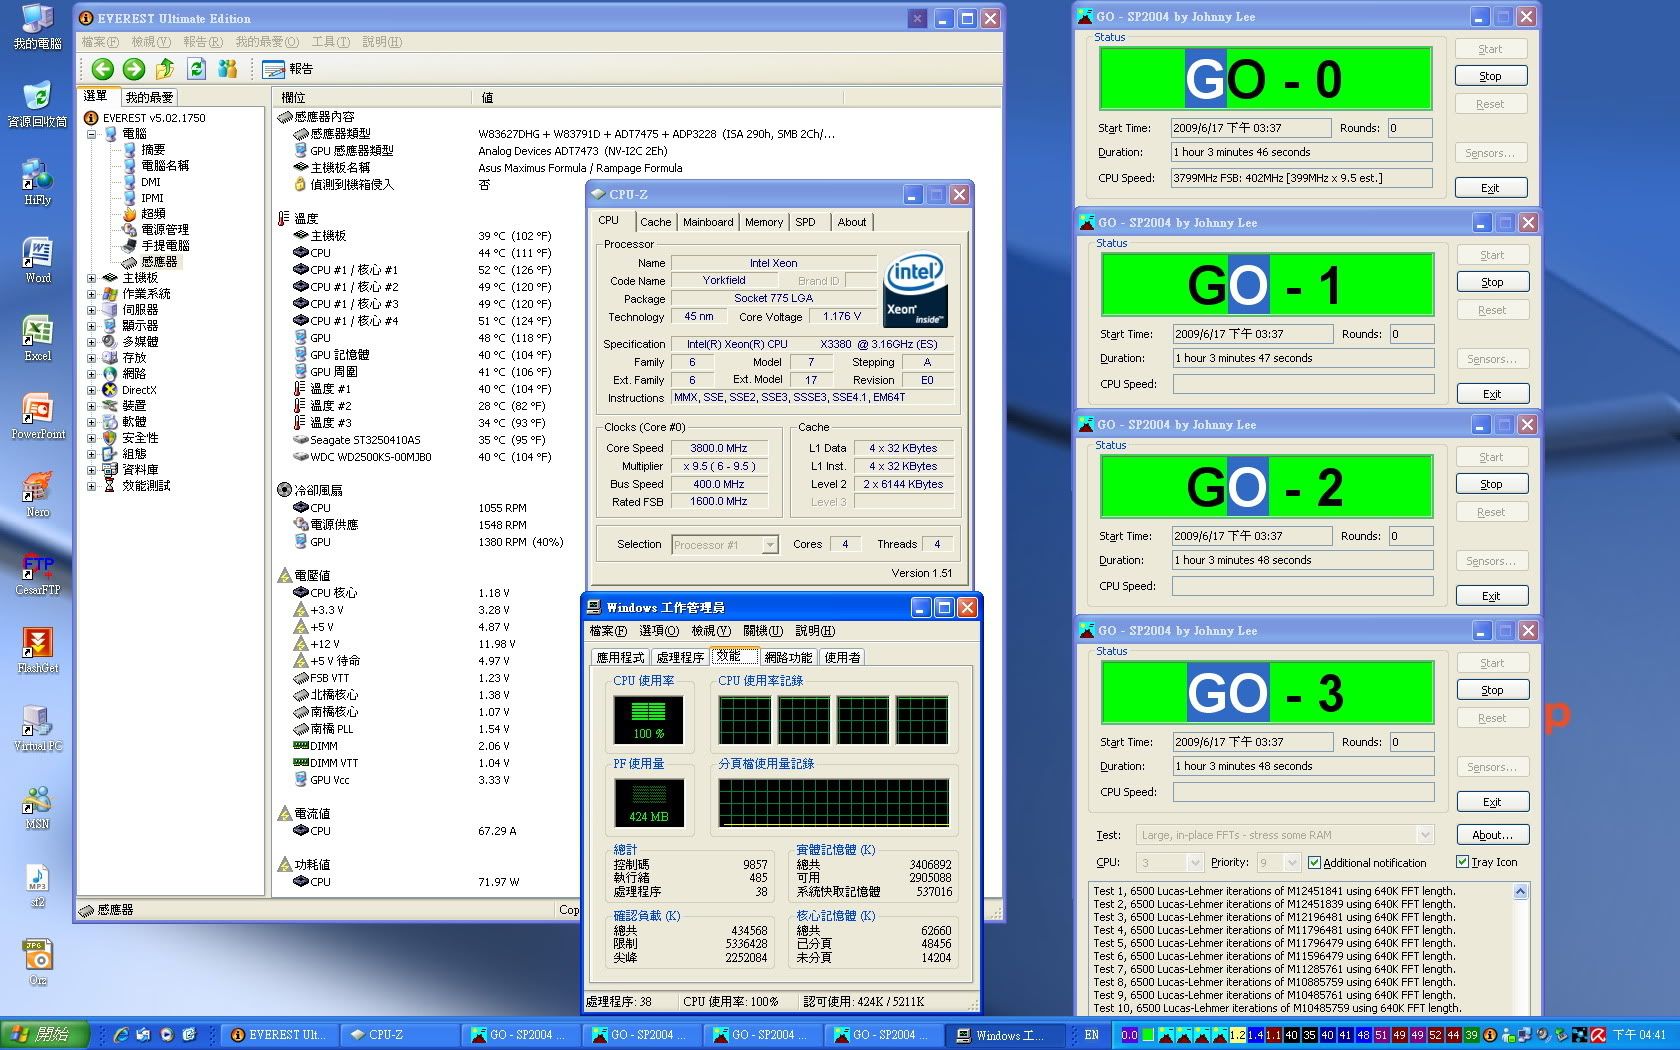Open the MP3 file icon on desktop
The width and height of the screenshot is (1680, 1050).
37,885
